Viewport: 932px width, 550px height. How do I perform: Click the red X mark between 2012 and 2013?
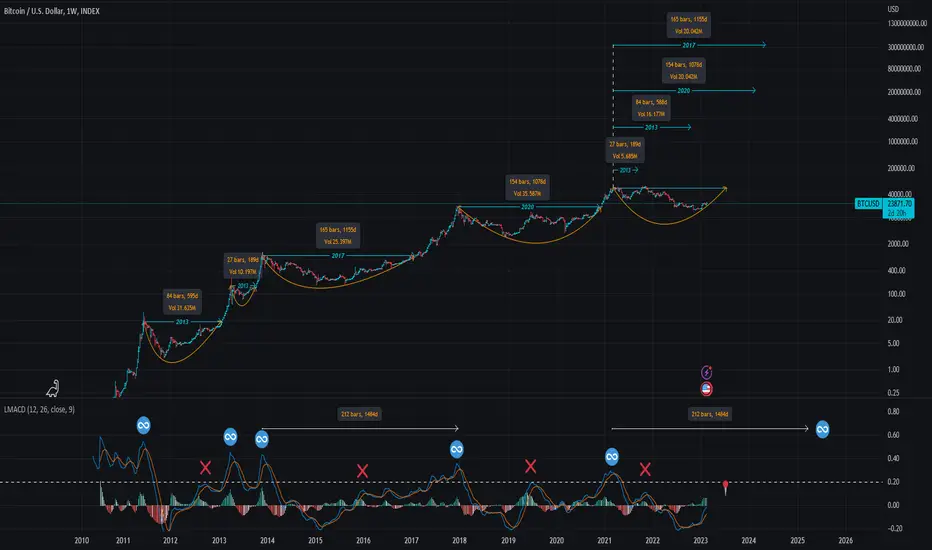(205, 467)
